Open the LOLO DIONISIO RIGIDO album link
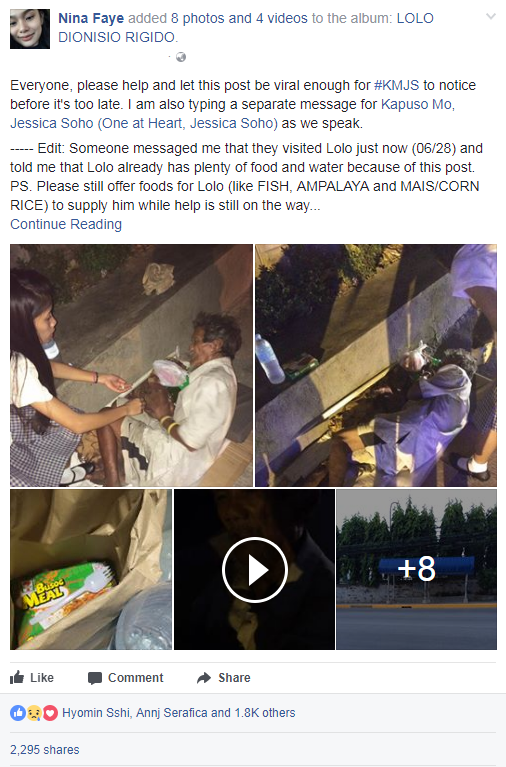 pyautogui.click(x=246, y=28)
